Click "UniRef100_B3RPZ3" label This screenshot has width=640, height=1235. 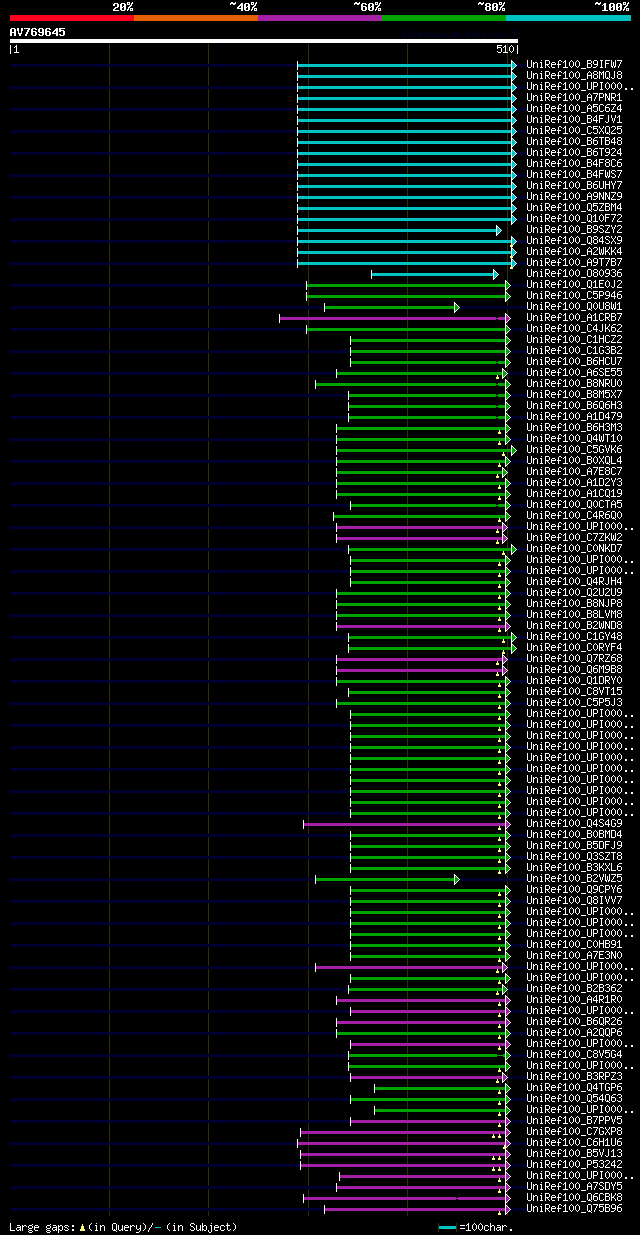coord(574,1077)
